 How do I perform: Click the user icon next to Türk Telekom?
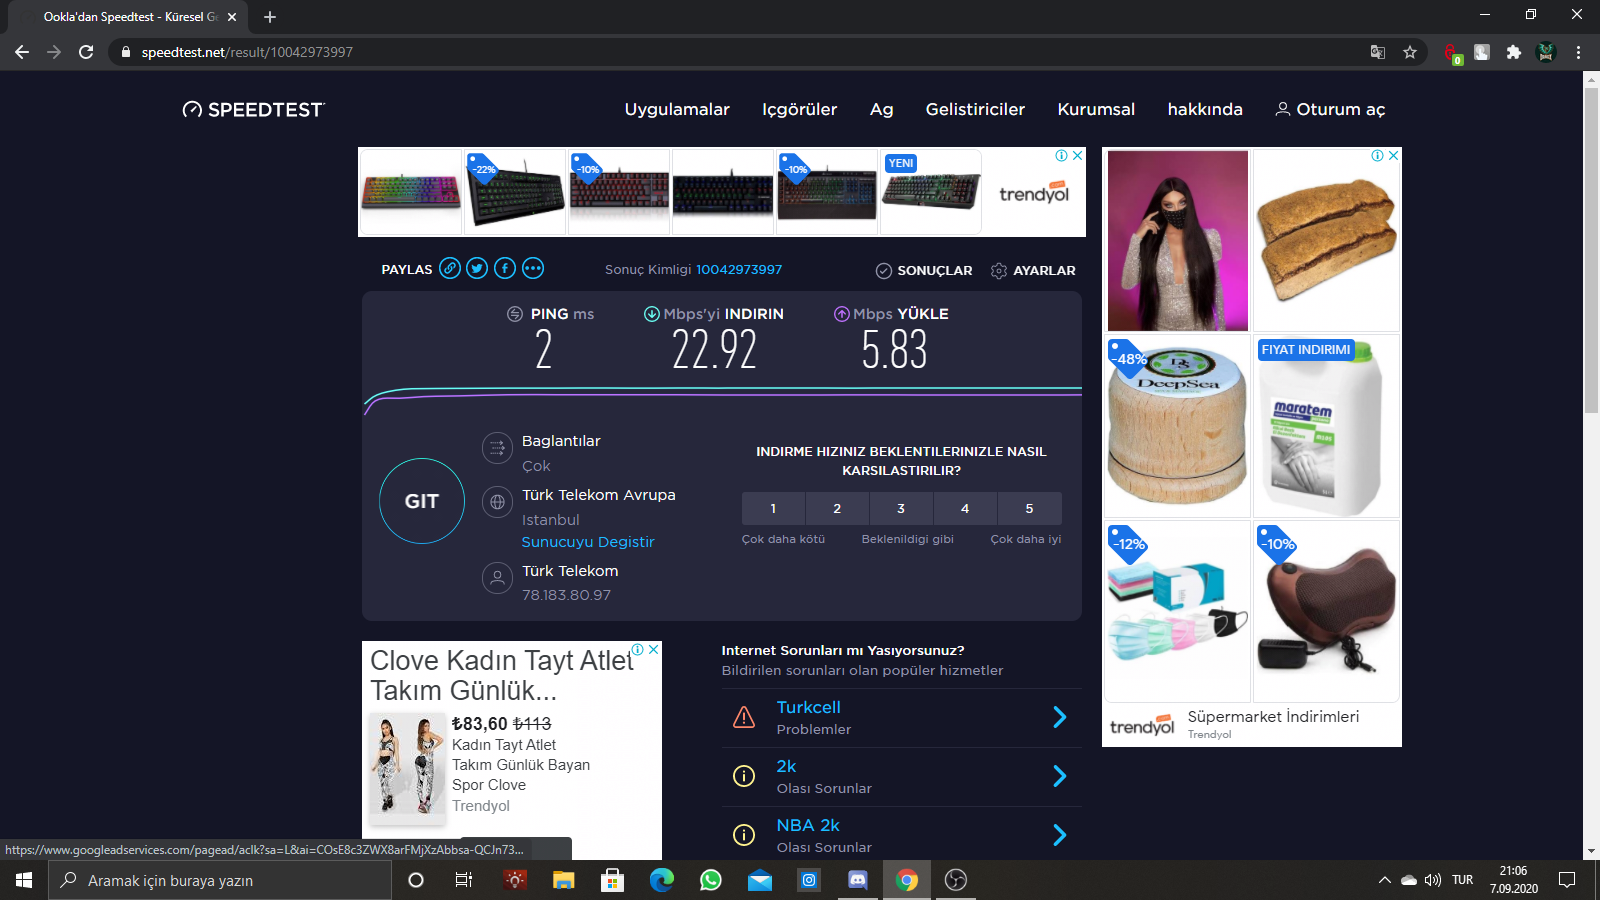[x=497, y=578]
